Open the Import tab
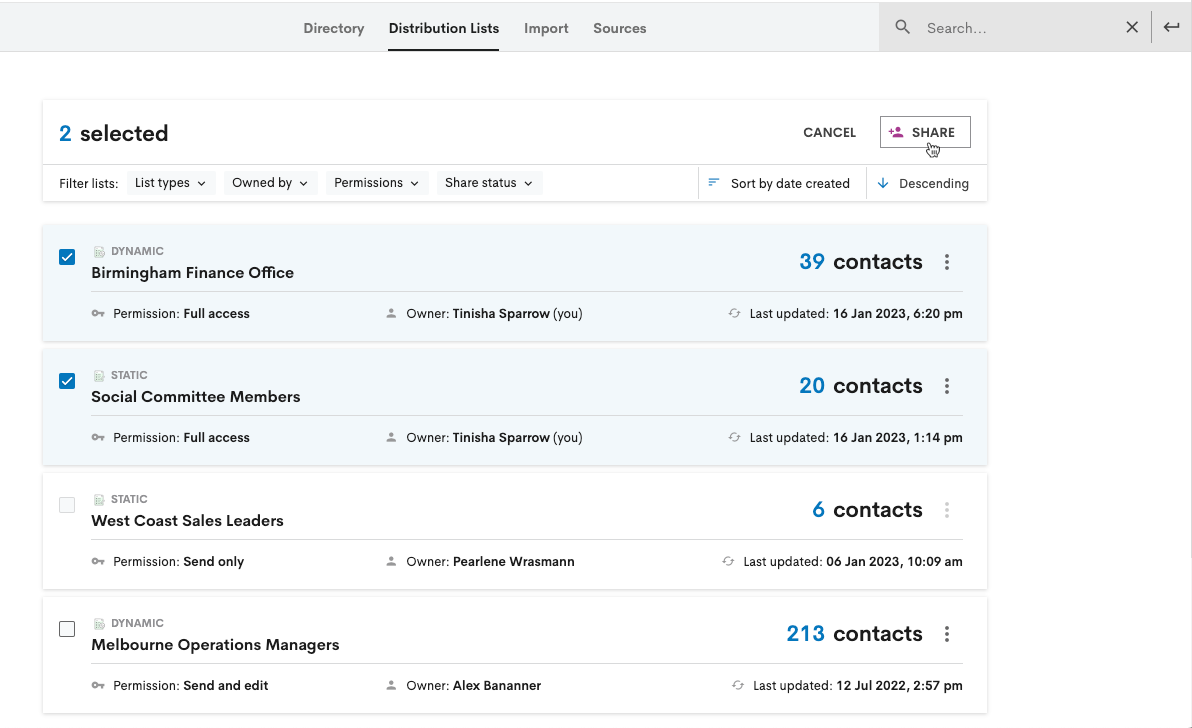 point(546,28)
